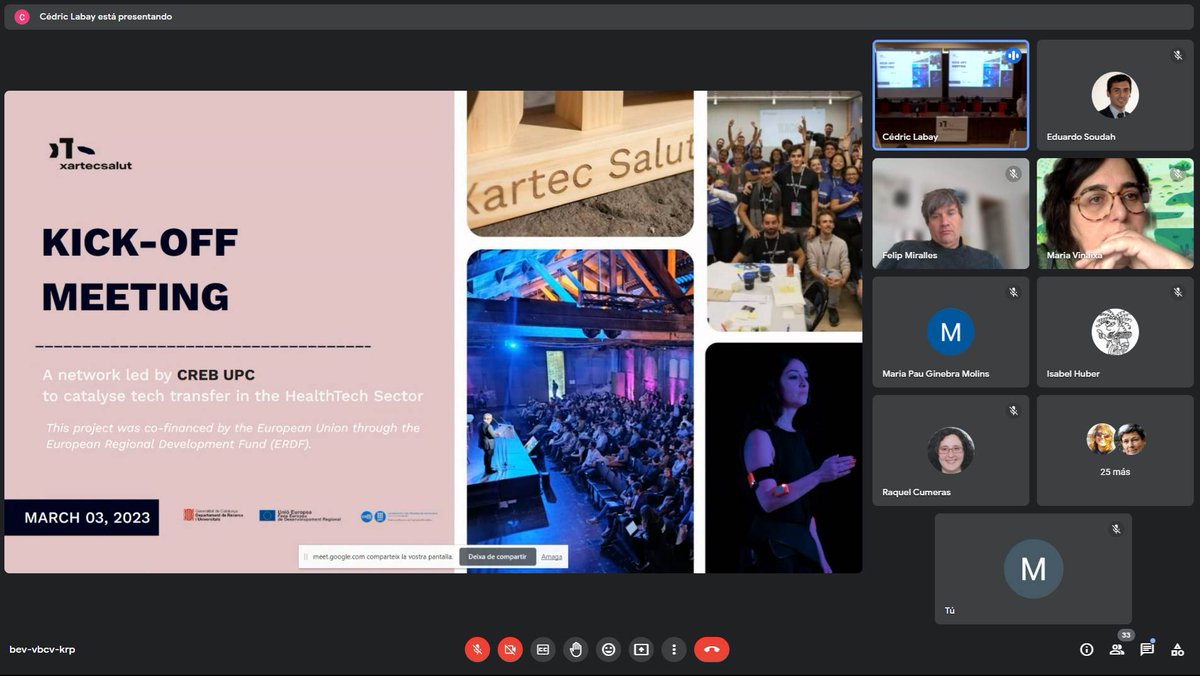The height and width of the screenshot is (676, 1200).
Task: Open the meeting details info icon
Action: click(1087, 649)
